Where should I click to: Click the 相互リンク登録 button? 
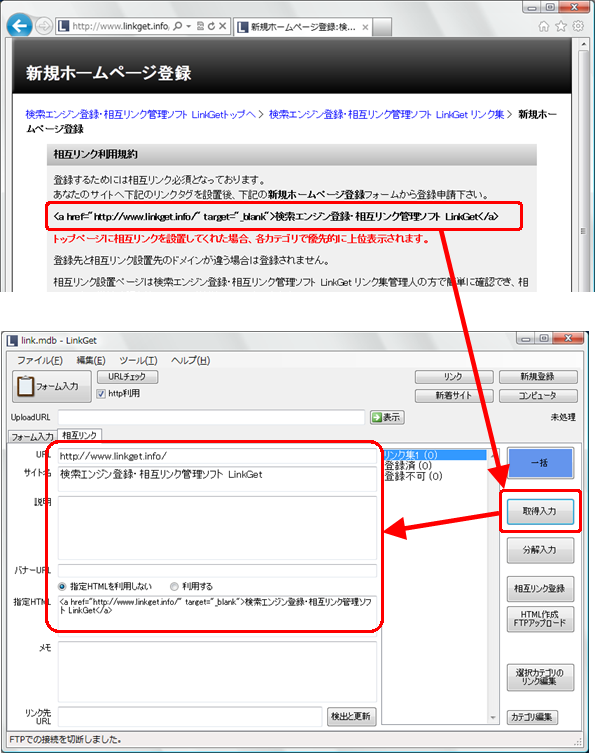[540, 589]
